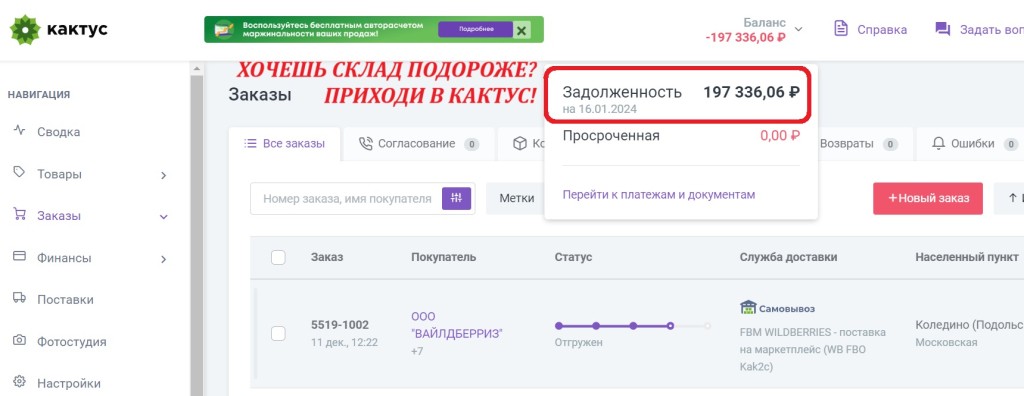Viewport: 1024px width, 396px height.
Task: Click the Сводка pulse icon
Action: tap(20, 130)
